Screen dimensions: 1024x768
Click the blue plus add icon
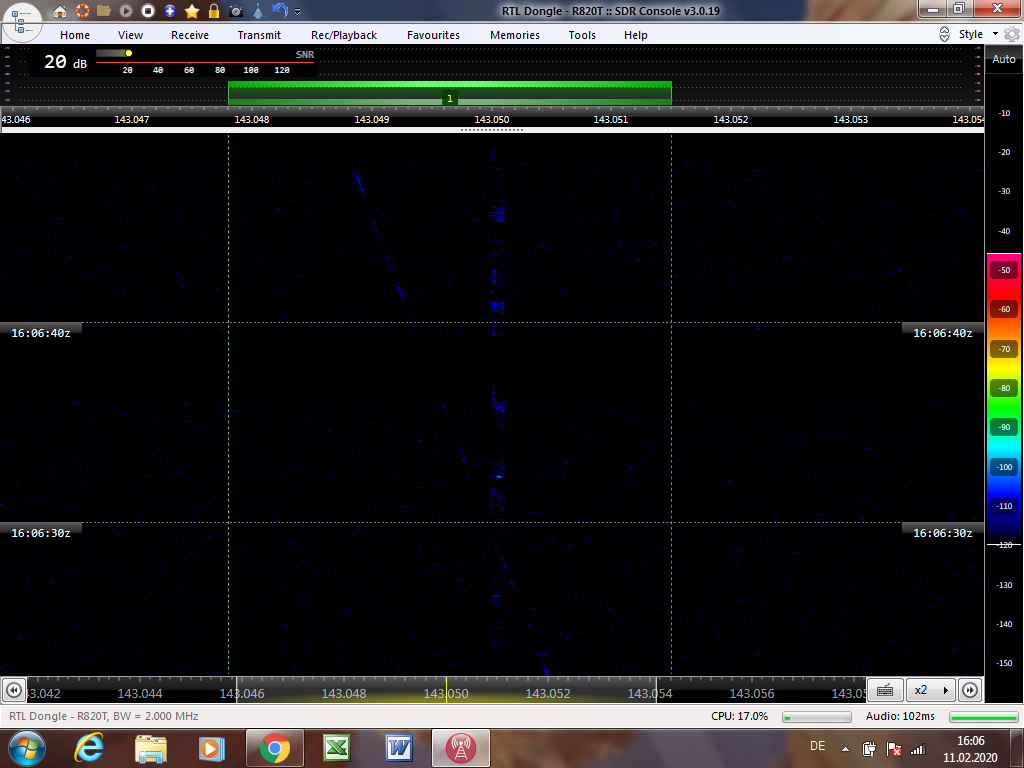(170, 11)
